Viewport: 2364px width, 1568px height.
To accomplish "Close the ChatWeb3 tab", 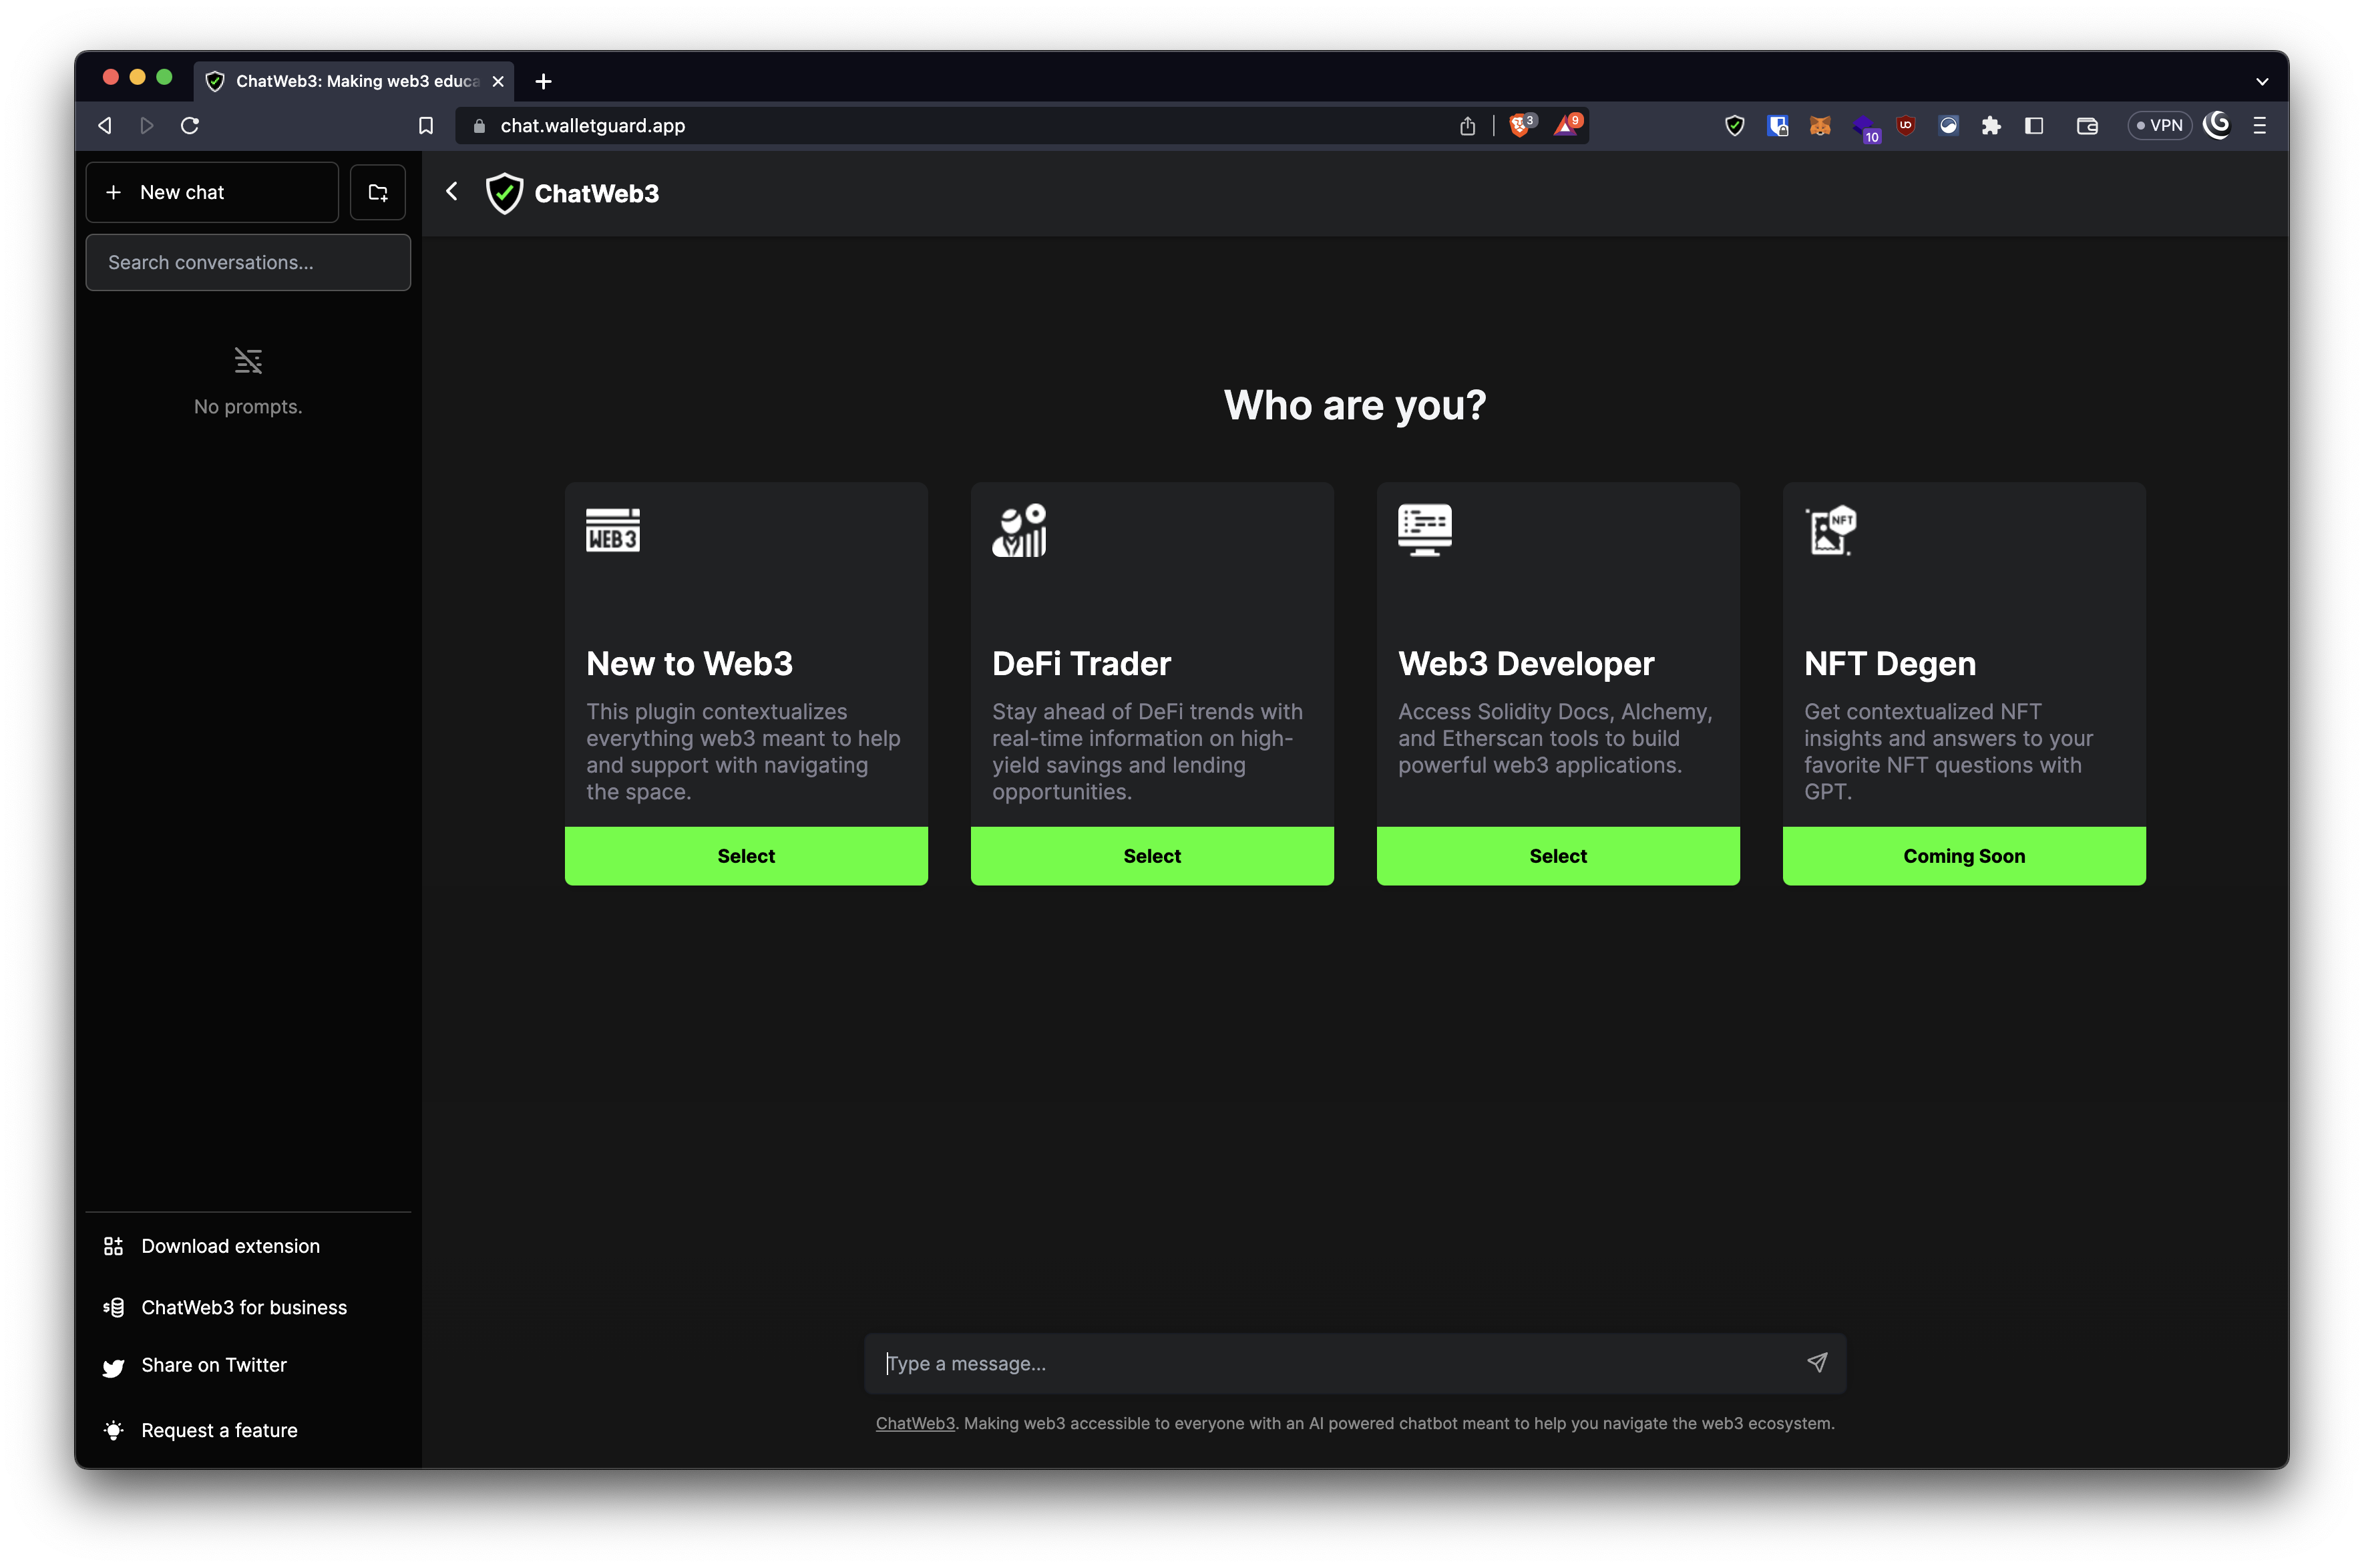I will click(x=498, y=81).
